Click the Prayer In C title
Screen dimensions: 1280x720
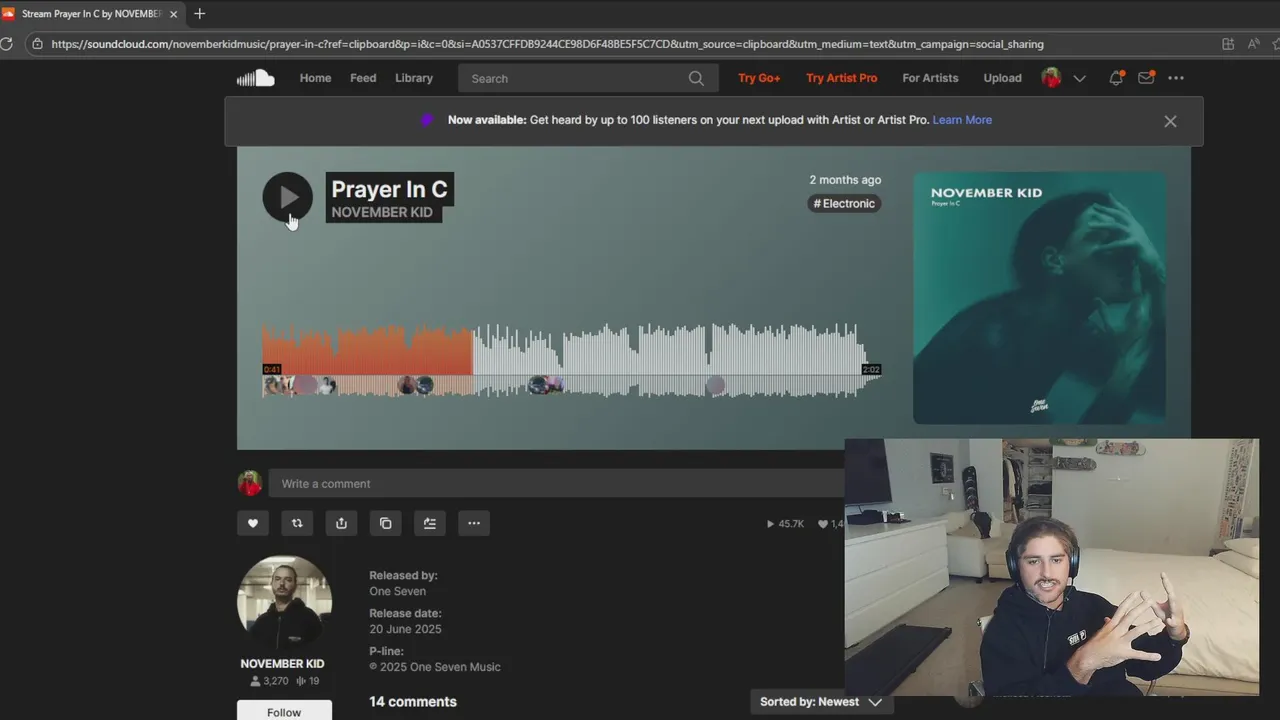tap(389, 189)
